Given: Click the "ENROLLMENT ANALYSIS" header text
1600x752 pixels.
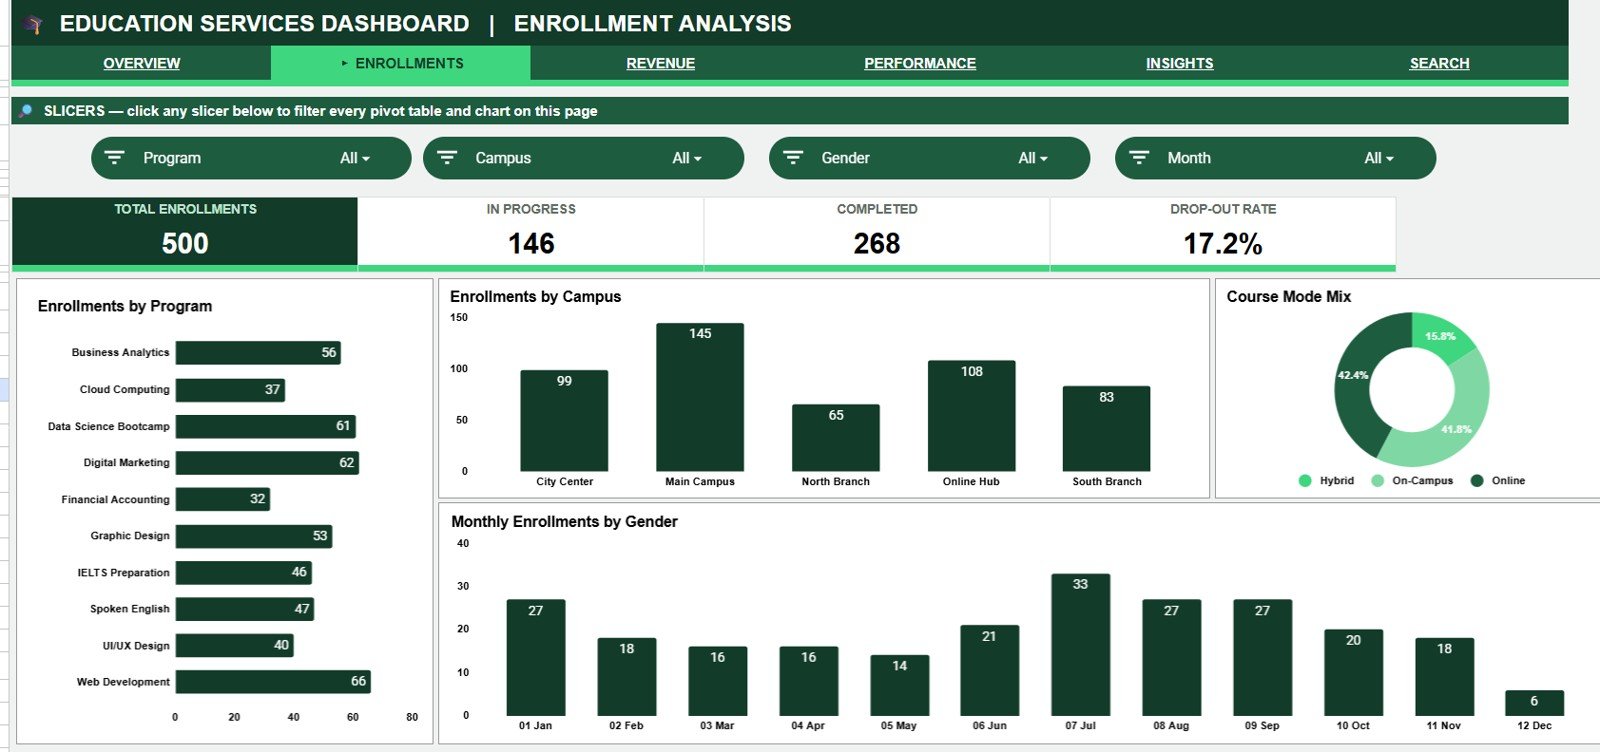Looking at the screenshot, I should (652, 24).
